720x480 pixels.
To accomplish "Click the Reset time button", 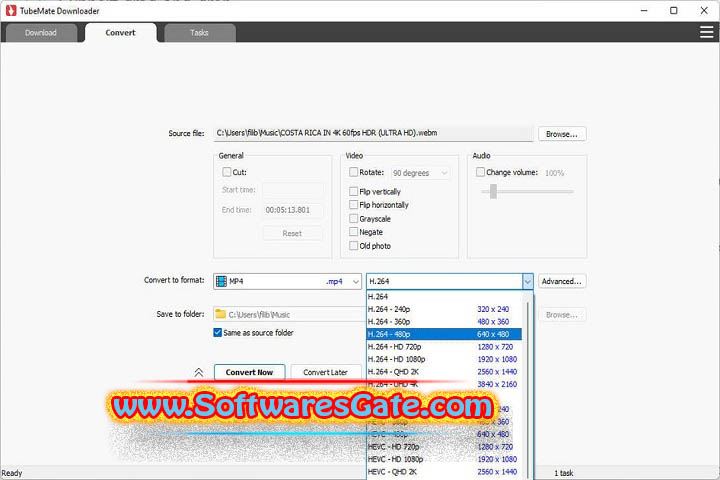I will click(x=292, y=233).
